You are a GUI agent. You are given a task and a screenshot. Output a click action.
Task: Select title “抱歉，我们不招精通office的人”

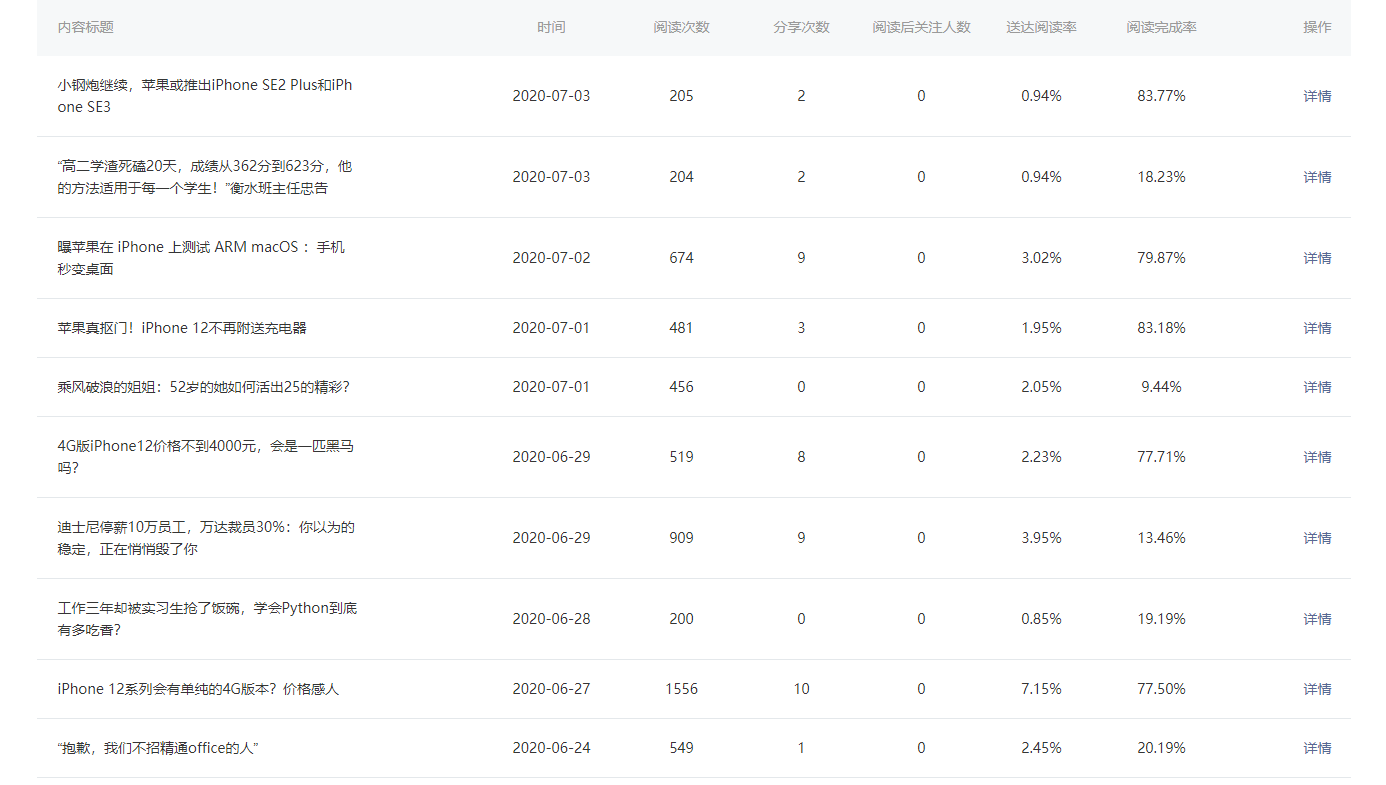159,748
